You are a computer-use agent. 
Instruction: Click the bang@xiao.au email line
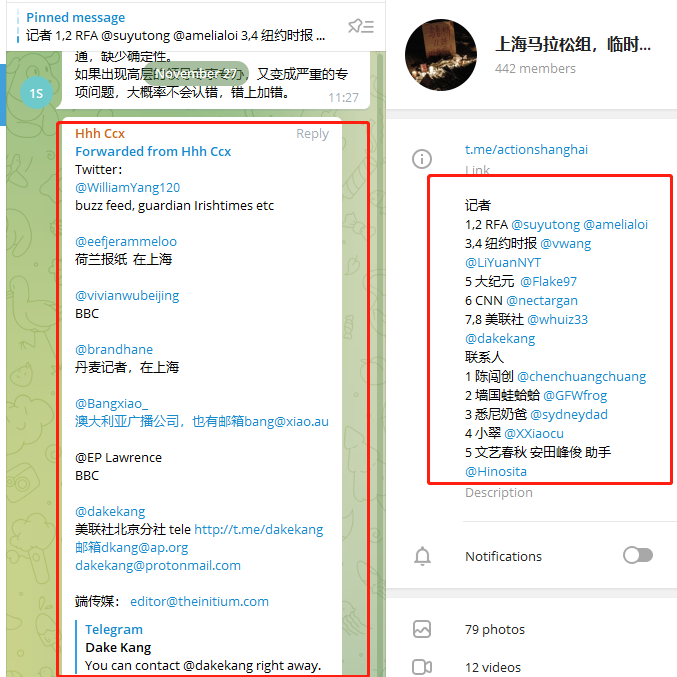point(202,421)
